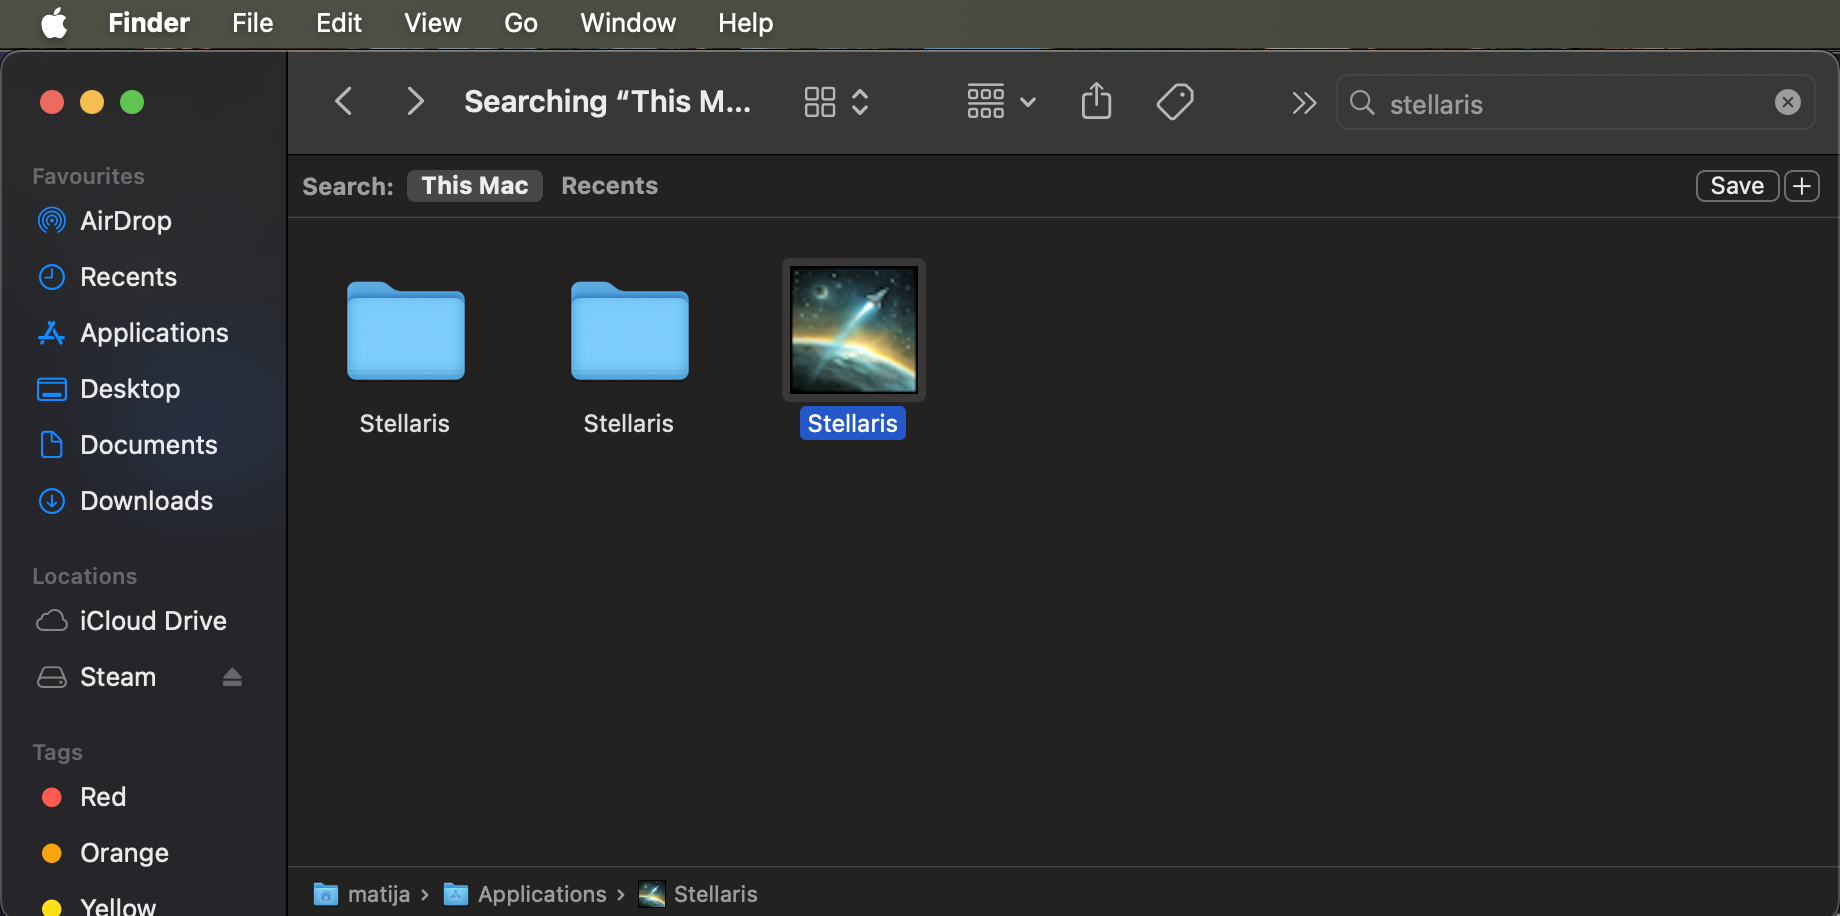Click the Share toolbar icon
Screen dimensions: 1840x916
click(x=1096, y=102)
